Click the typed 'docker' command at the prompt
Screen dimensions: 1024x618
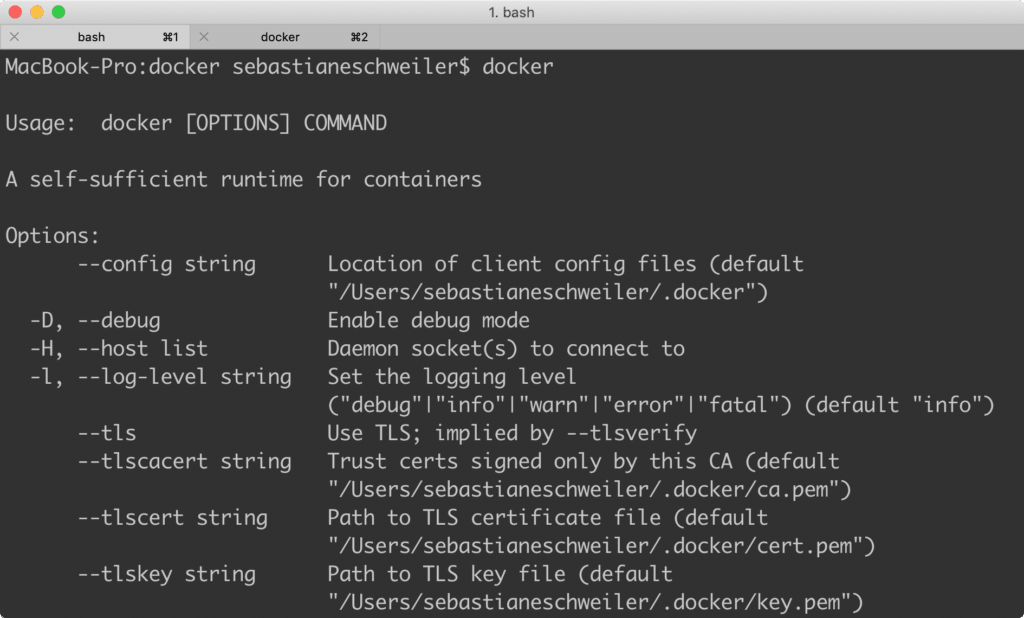point(518,67)
